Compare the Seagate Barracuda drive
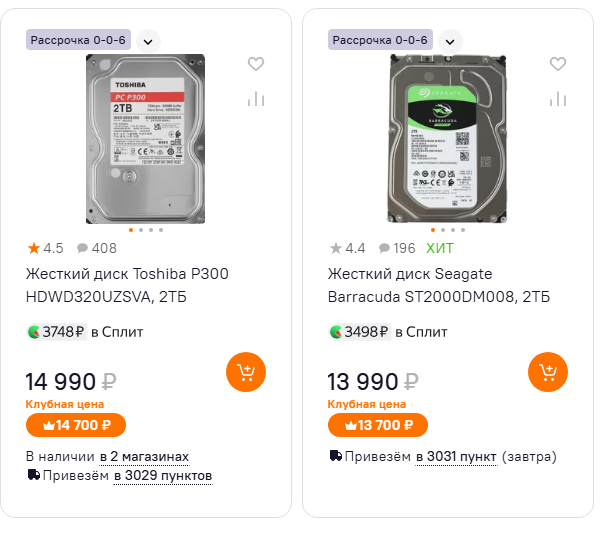 558,99
